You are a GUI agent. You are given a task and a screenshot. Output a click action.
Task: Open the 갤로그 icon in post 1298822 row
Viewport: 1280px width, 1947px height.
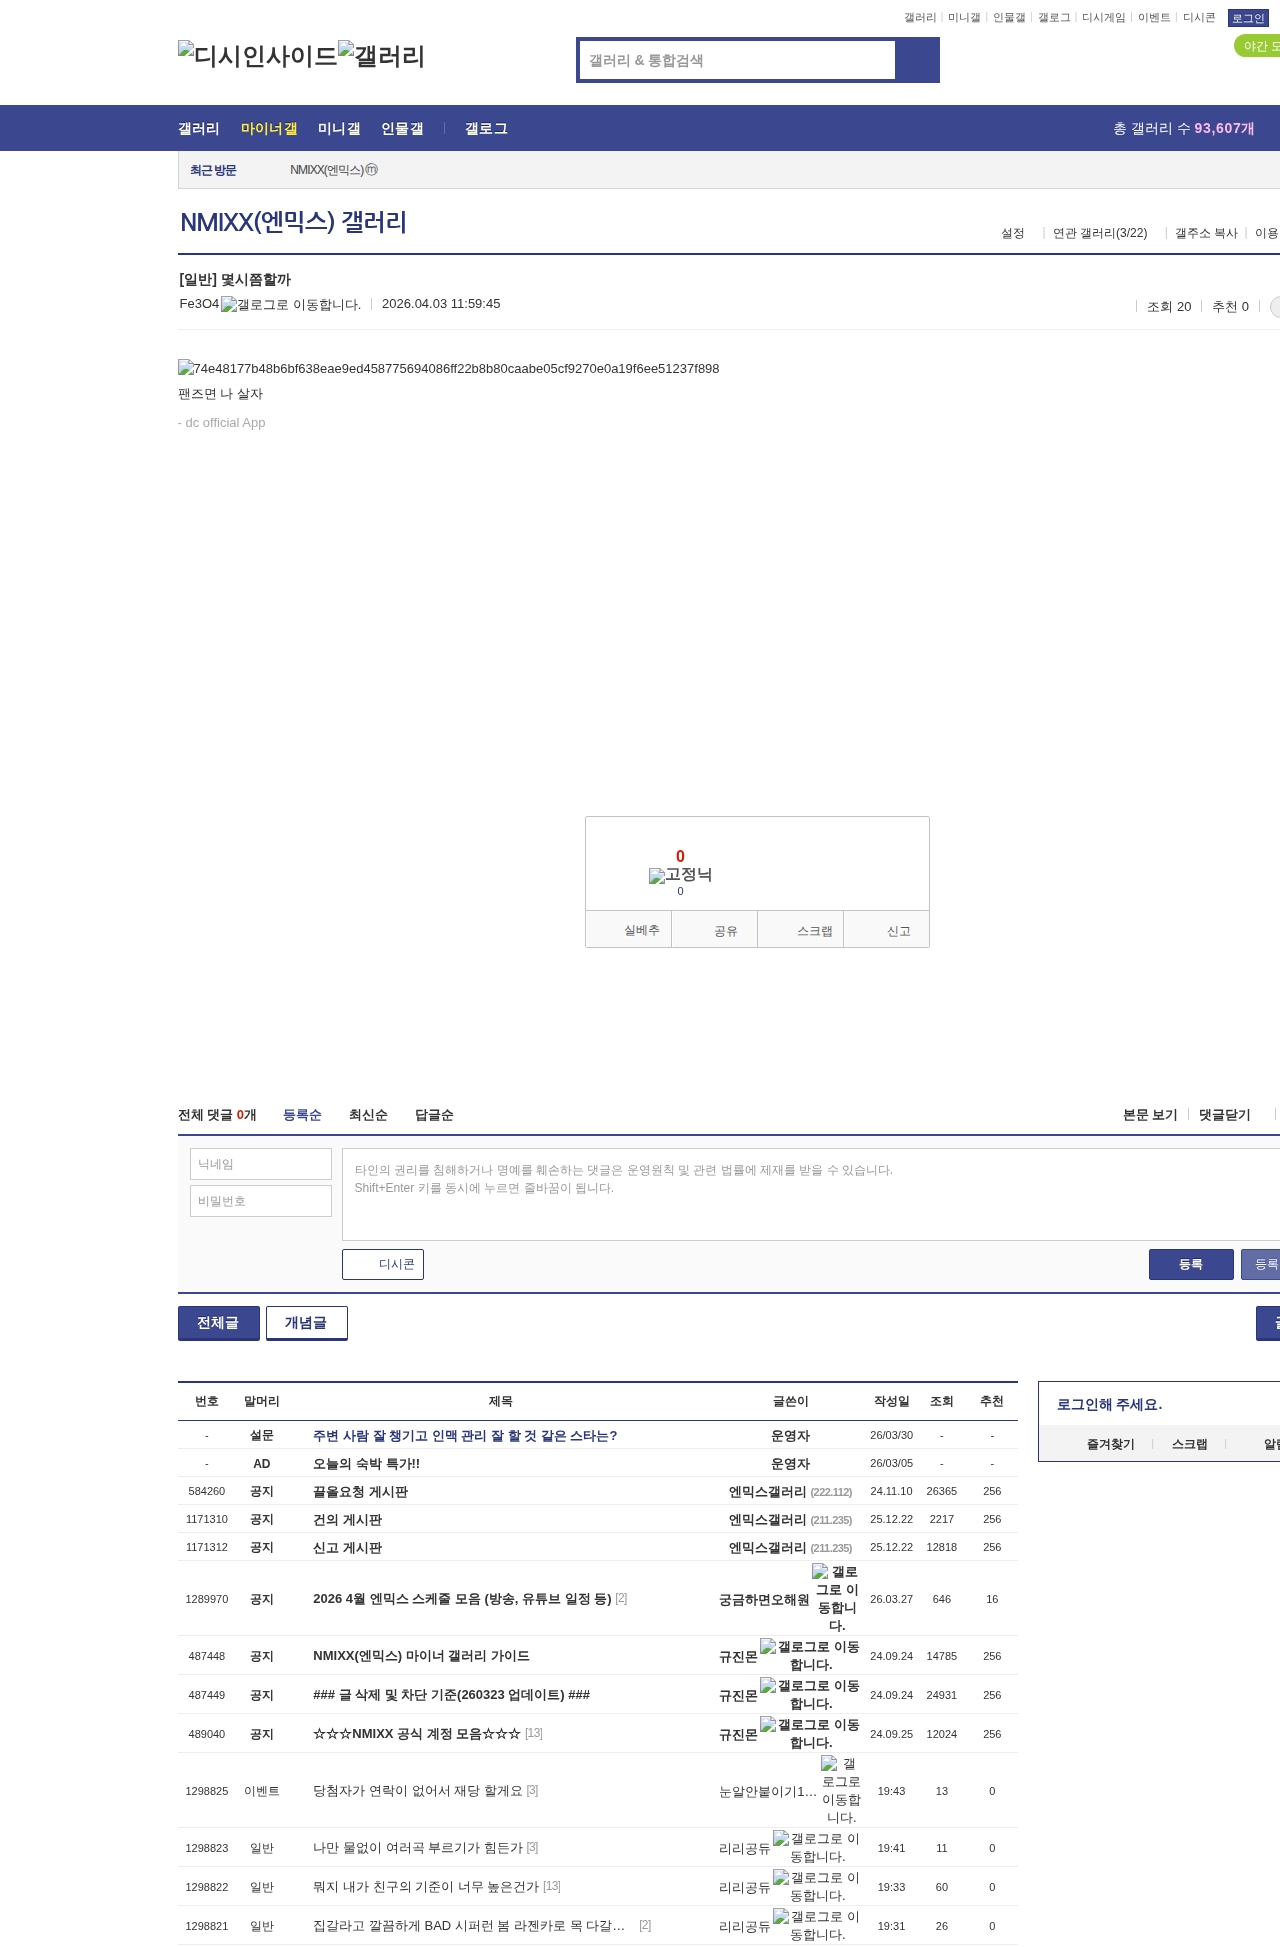[x=816, y=1886]
